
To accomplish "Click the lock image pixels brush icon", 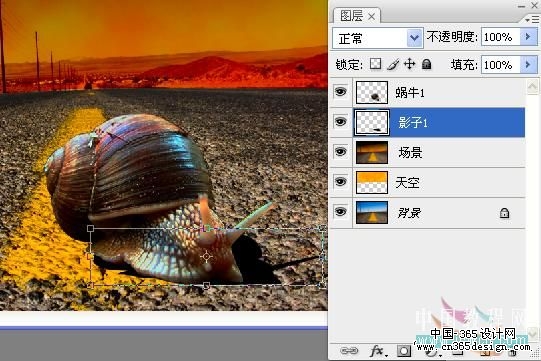I will (393, 64).
